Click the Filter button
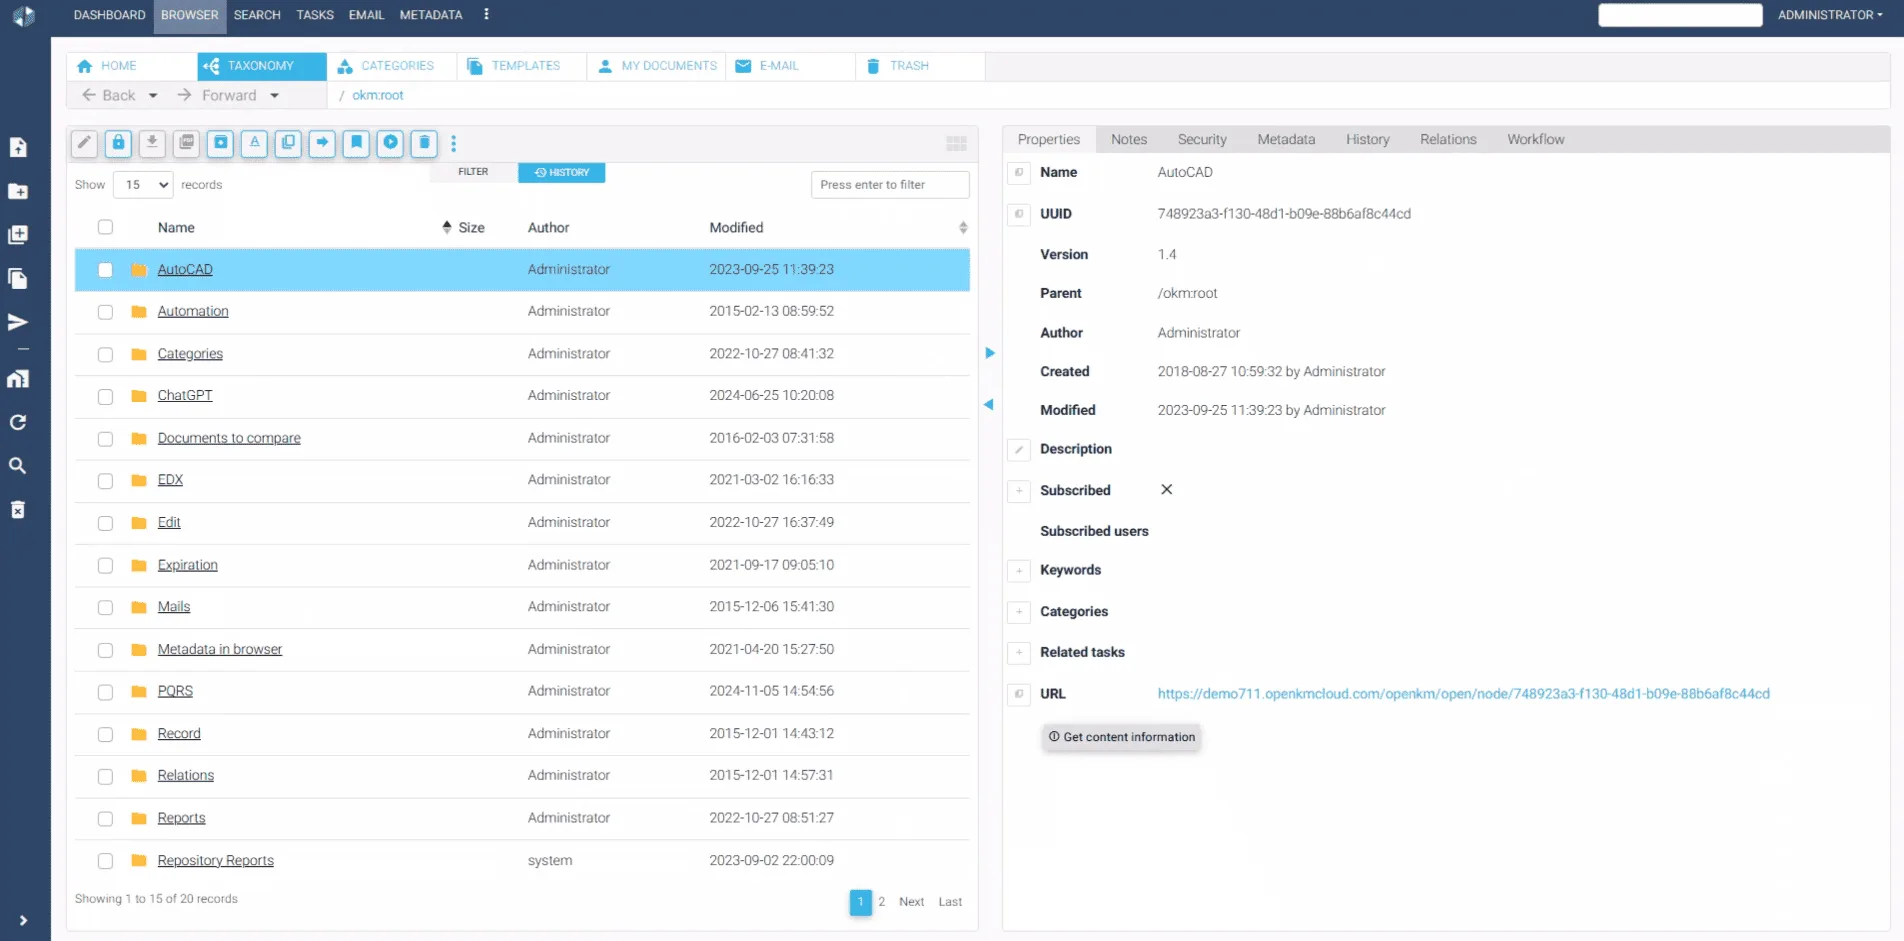Viewport: 1904px width, 941px height. (473, 172)
